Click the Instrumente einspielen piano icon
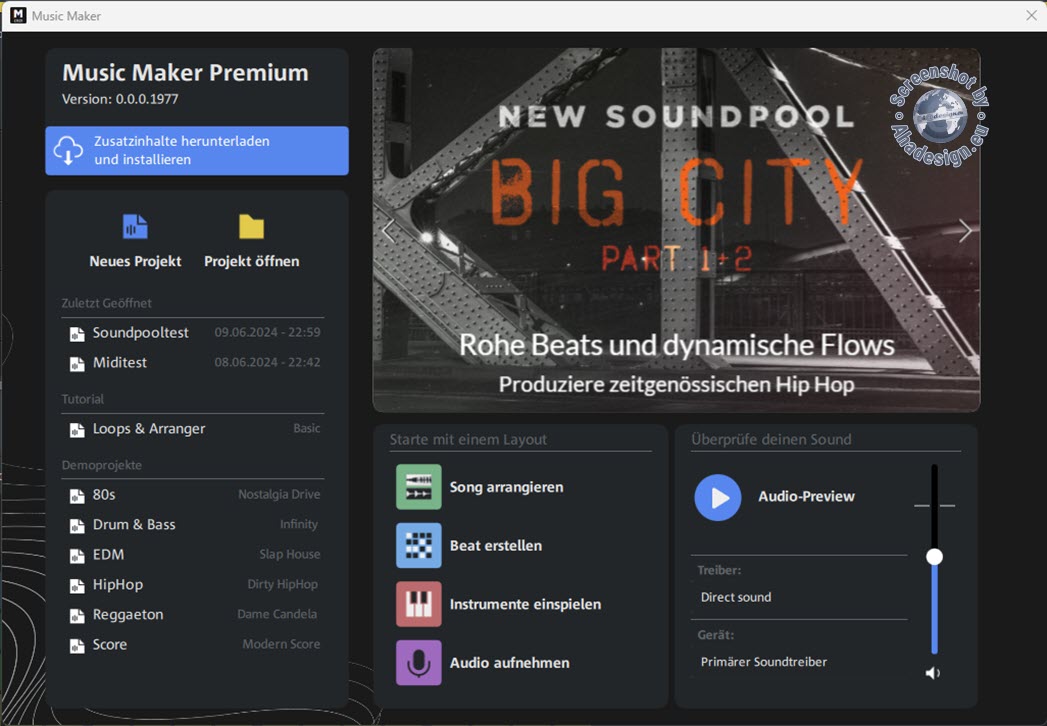1047x726 pixels. 419,604
